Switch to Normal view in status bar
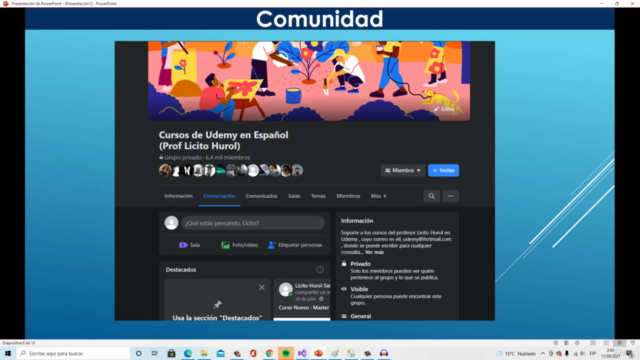This screenshot has width=640, height=360. (593, 343)
